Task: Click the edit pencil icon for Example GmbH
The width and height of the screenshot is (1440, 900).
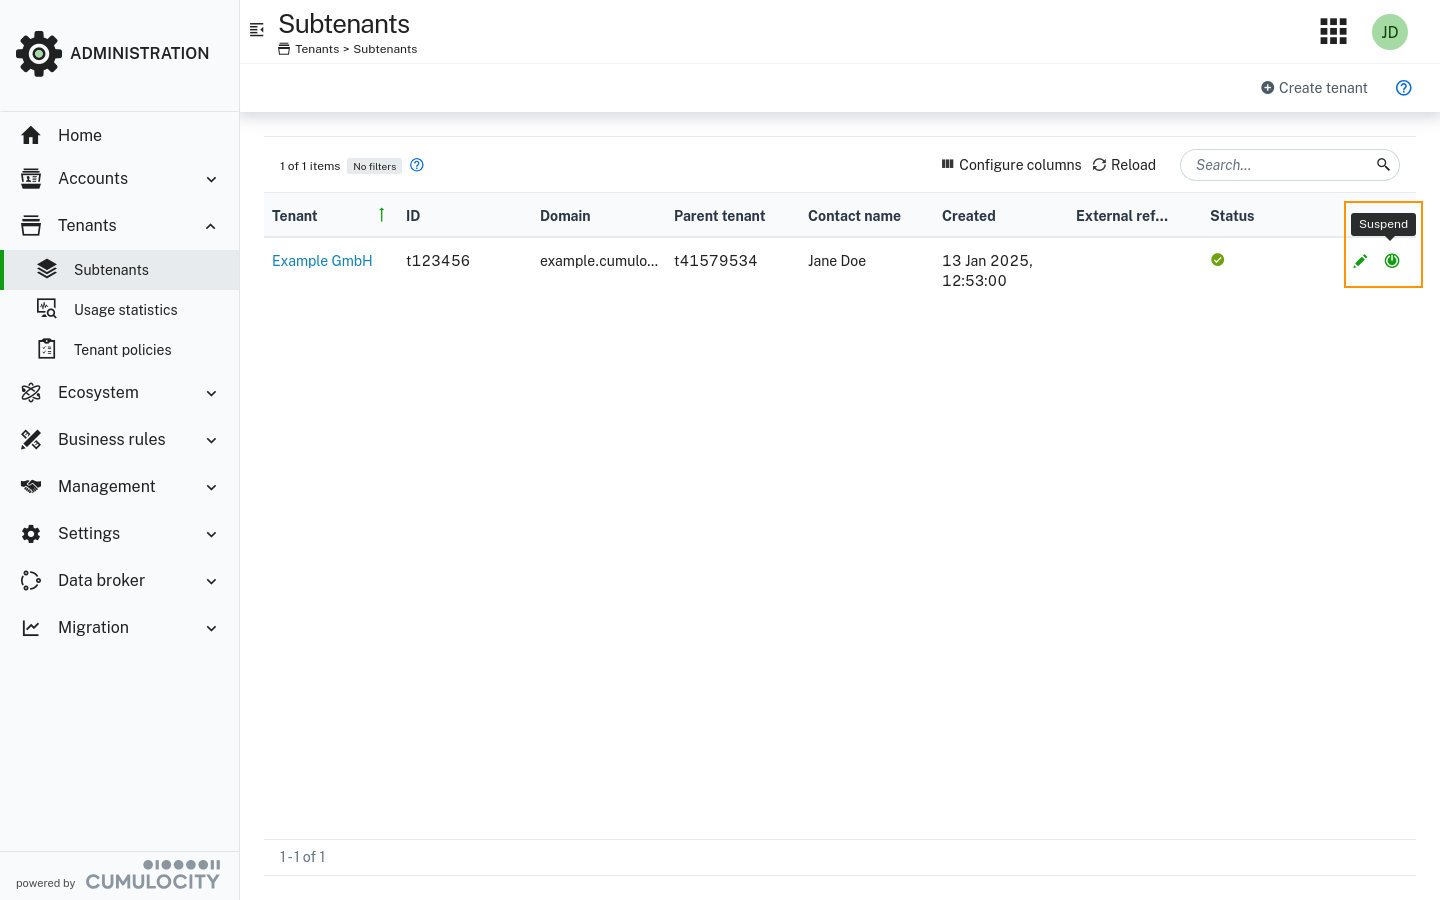Action: (1360, 261)
